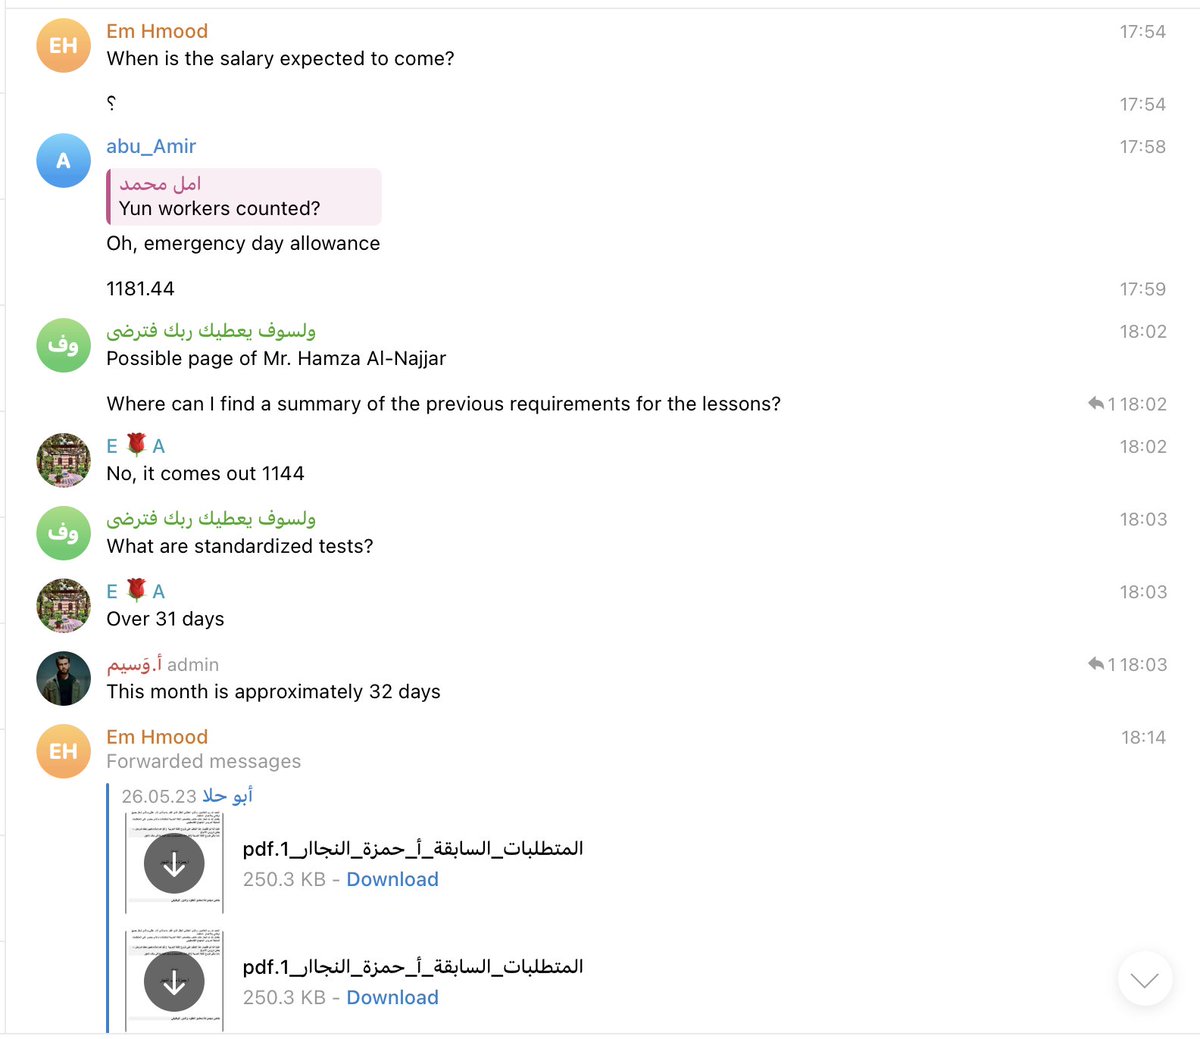Image resolution: width=1200 pixels, height=1039 pixels.
Task: Click the download arrow on the second PDF
Action: [x=174, y=981]
